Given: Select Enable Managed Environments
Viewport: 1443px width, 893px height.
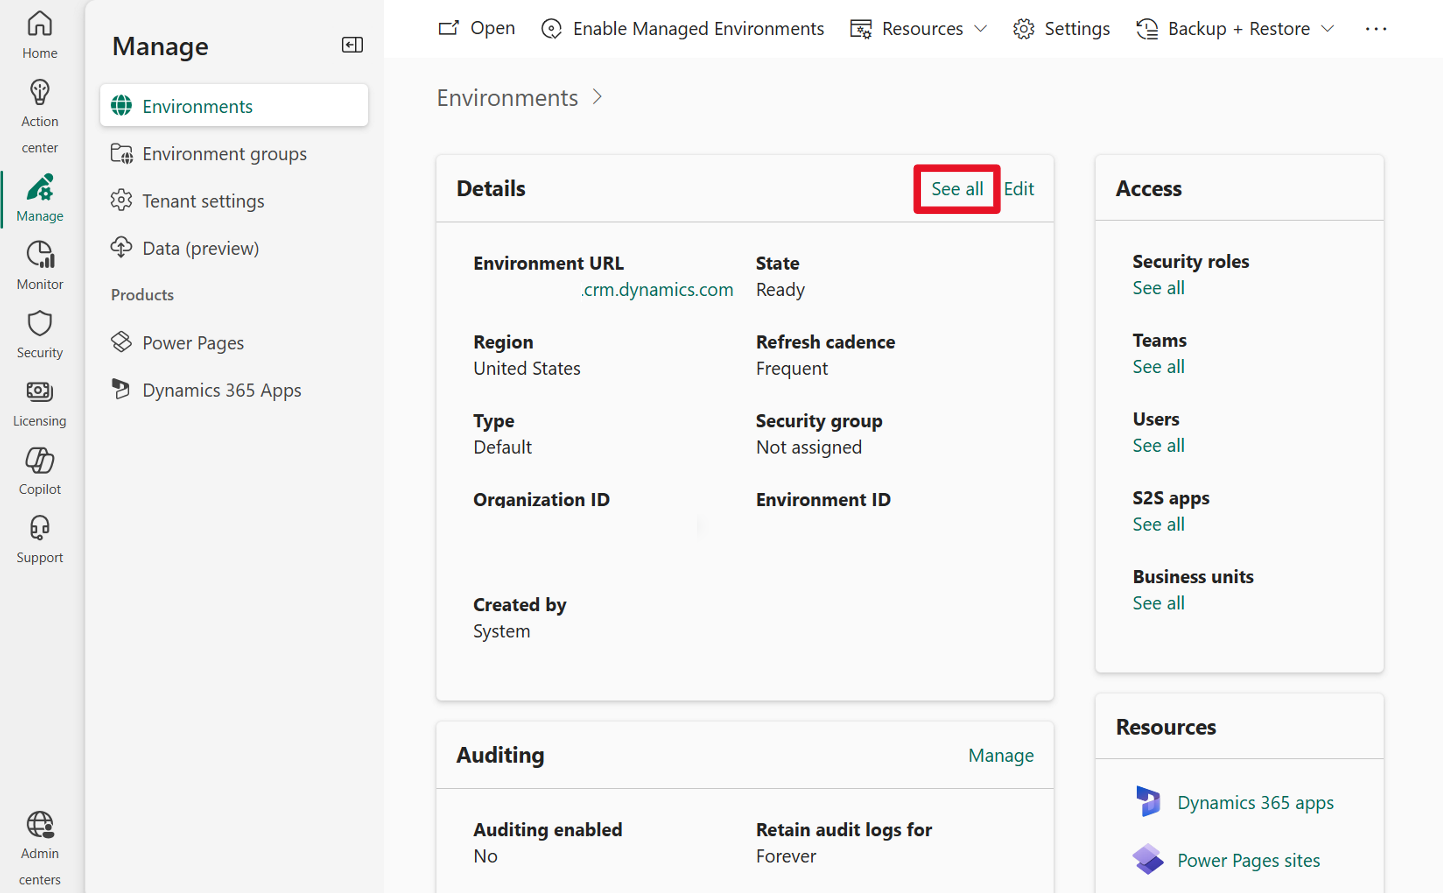Looking at the screenshot, I should (x=682, y=28).
